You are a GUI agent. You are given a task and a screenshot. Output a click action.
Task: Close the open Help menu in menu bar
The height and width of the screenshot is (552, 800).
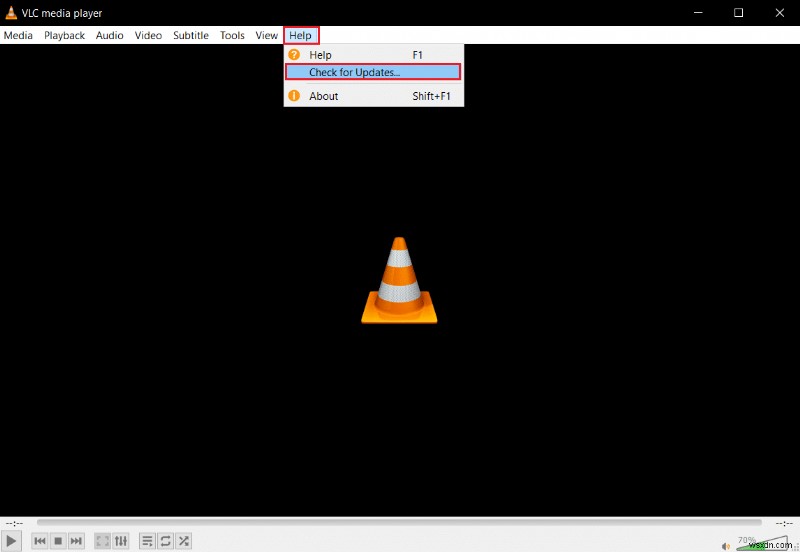301,35
